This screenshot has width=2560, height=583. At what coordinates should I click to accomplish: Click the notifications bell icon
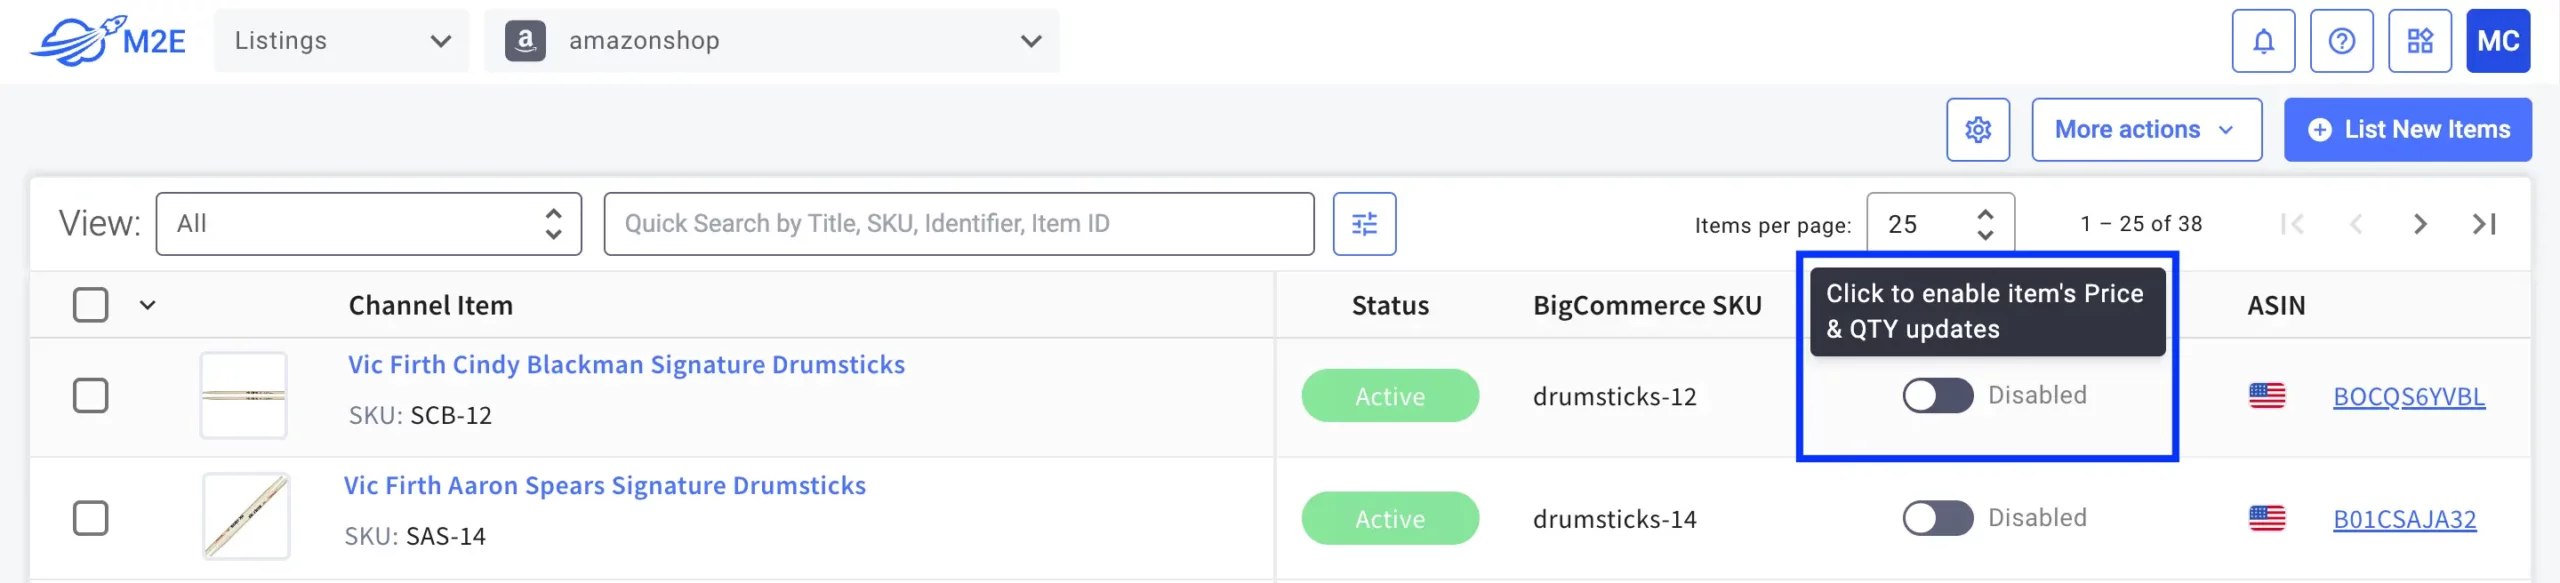(x=2263, y=41)
